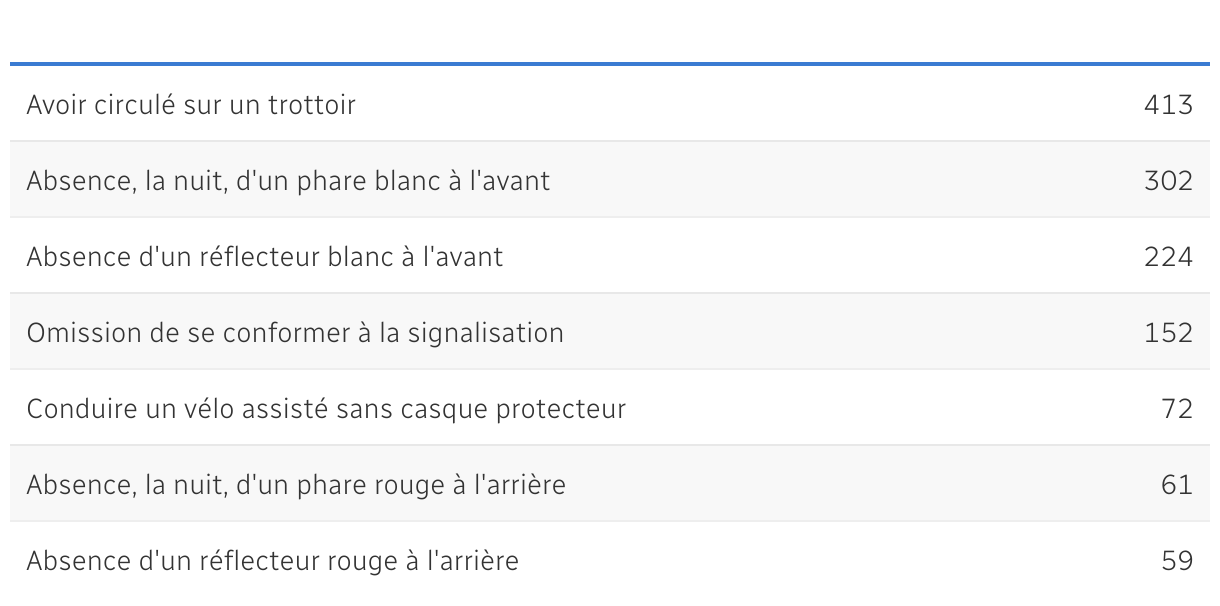
Task: Click the word "trottoir" in the first row
Action: point(312,105)
